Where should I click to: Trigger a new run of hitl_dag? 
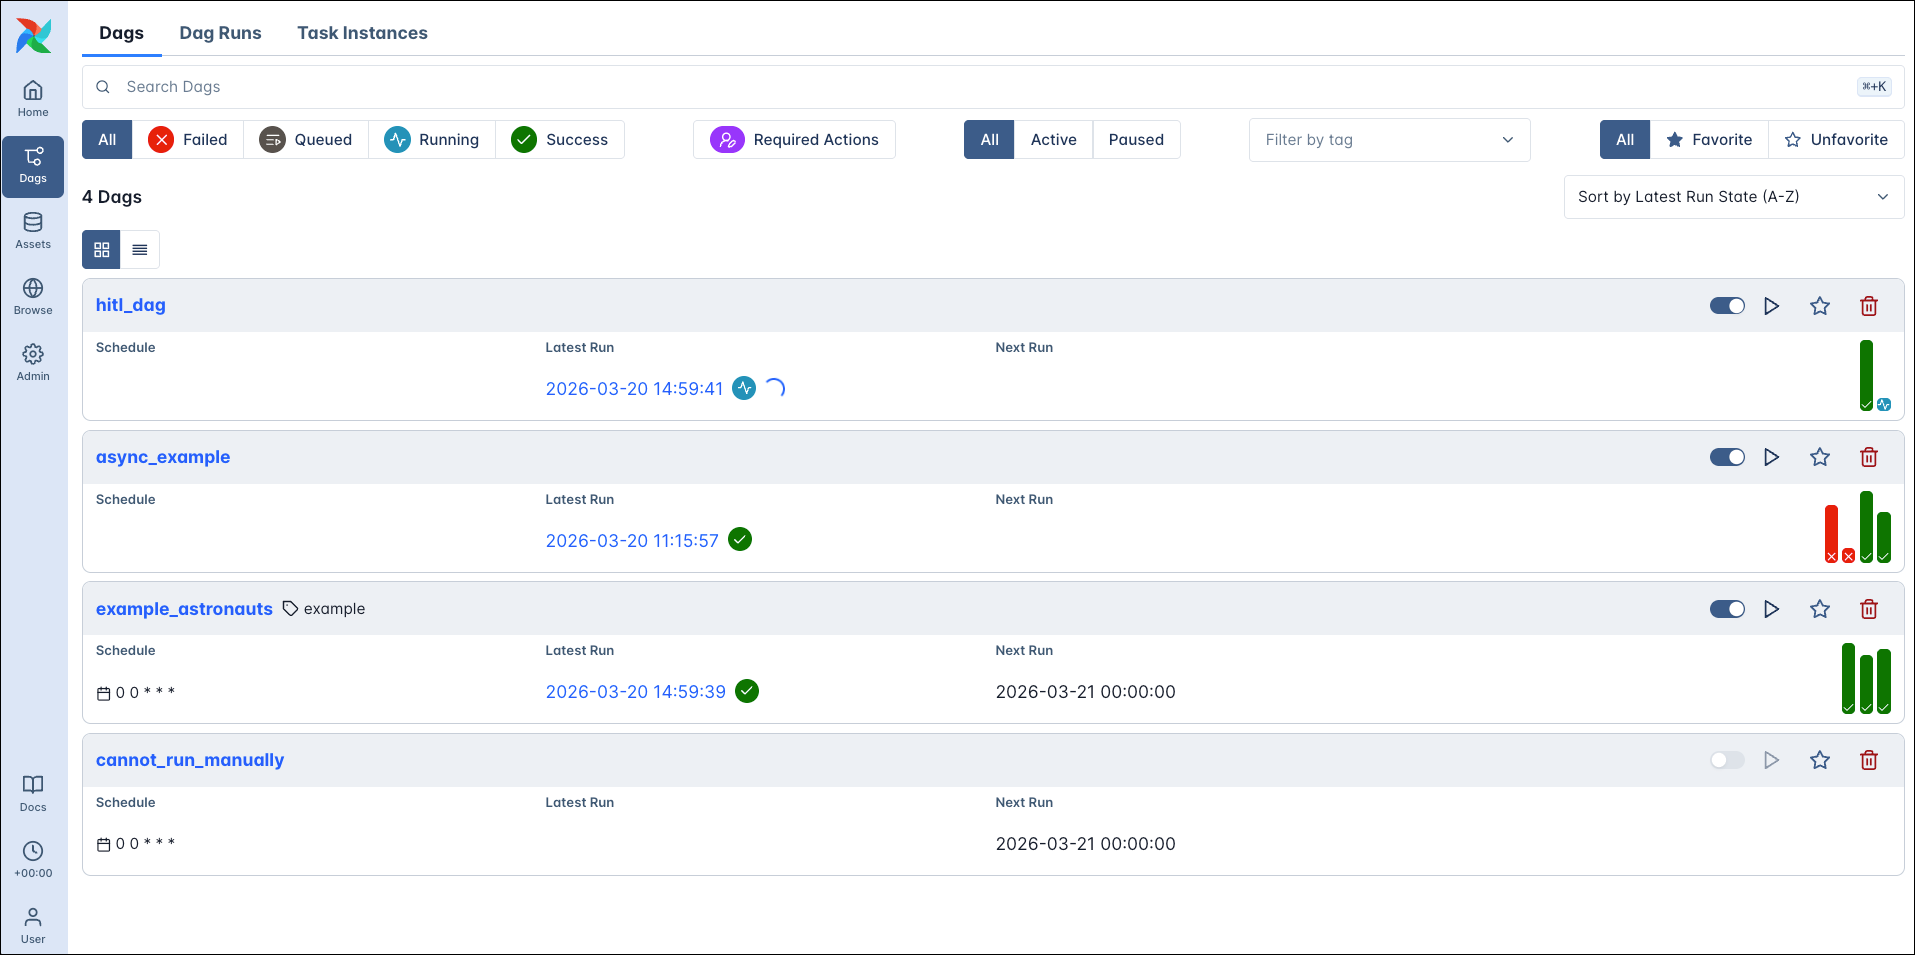1772,305
